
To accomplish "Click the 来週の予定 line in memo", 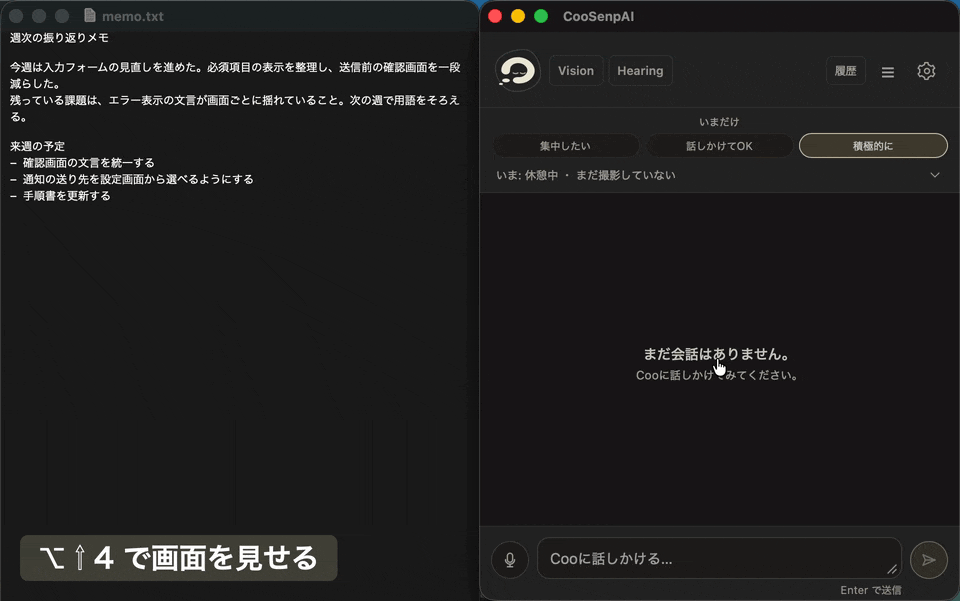I will coord(37,146).
